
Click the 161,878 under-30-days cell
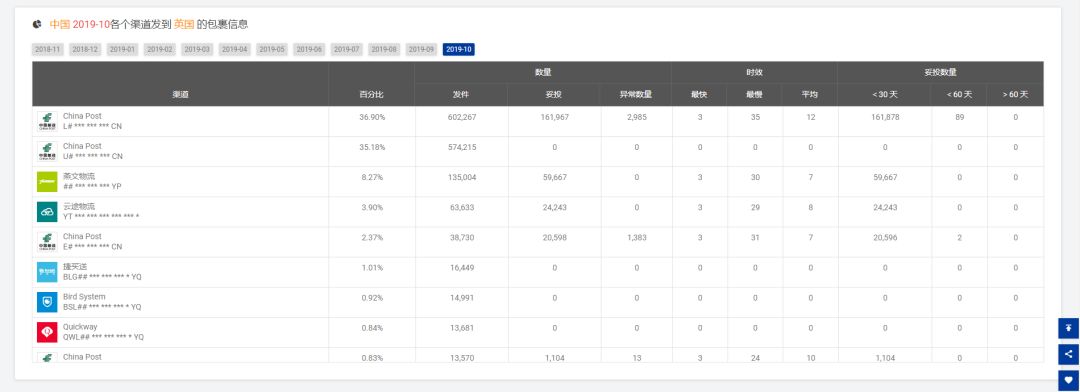pos(885,117)
